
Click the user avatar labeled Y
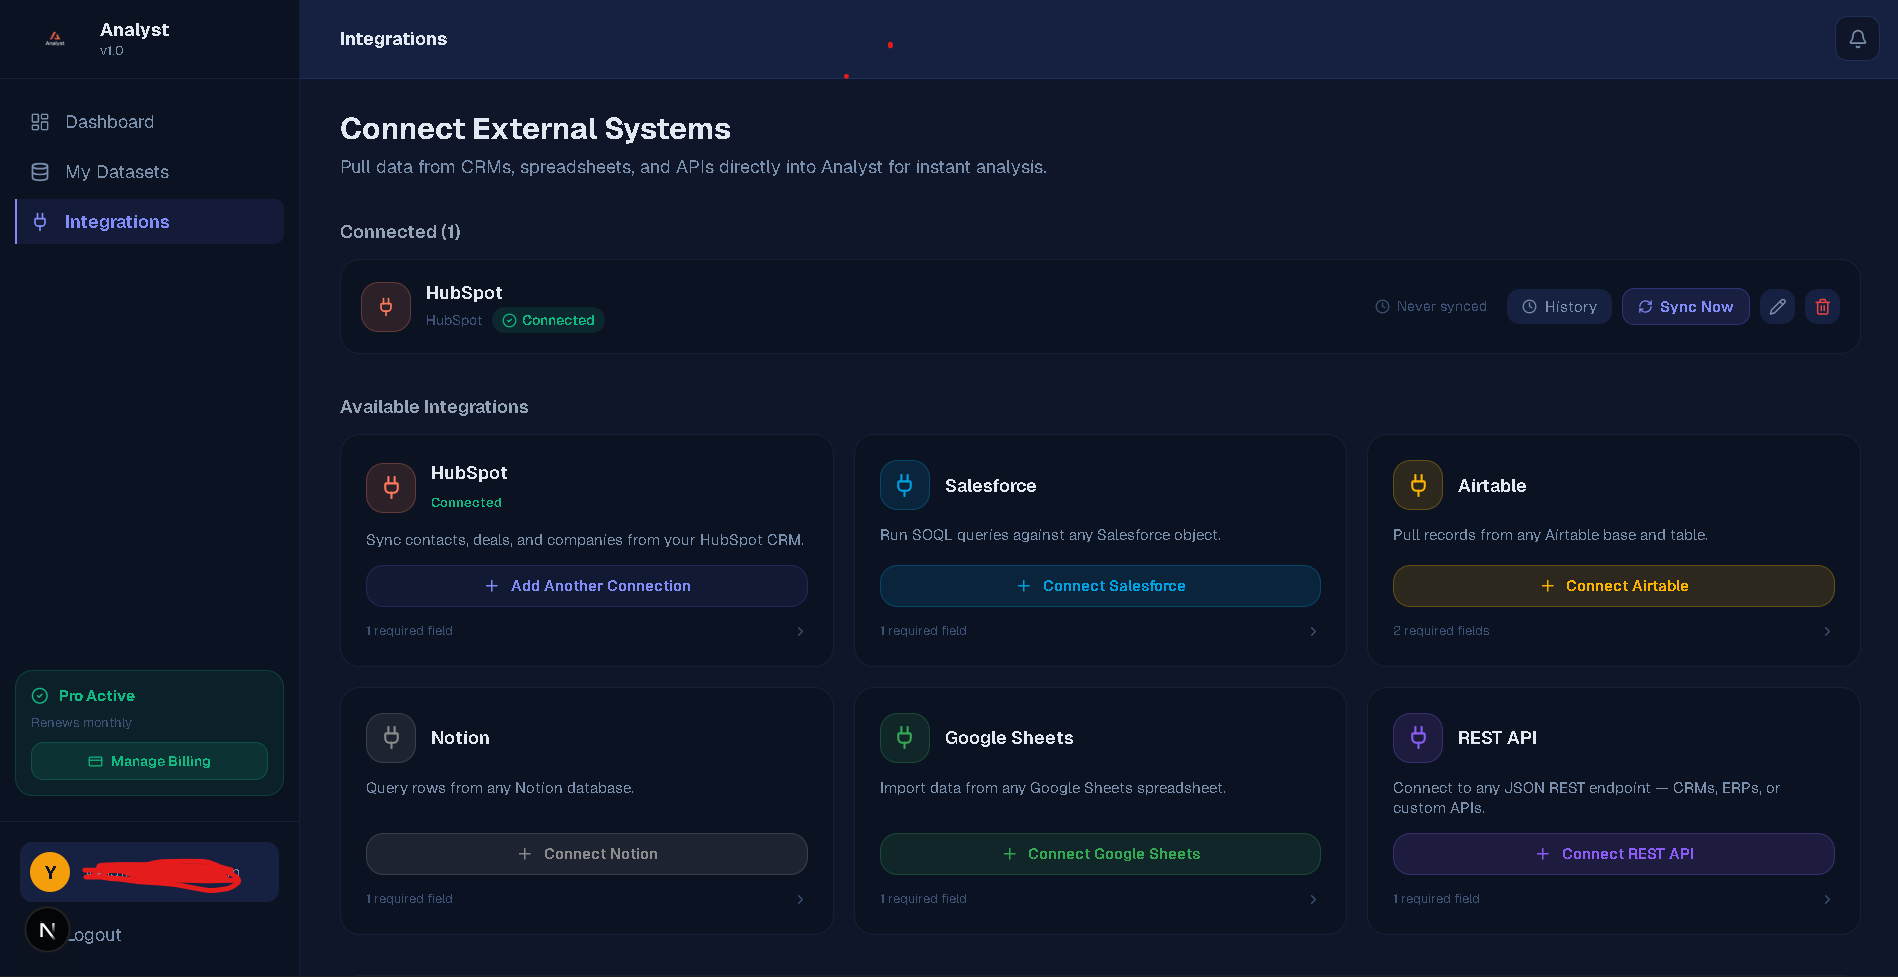click(x=50, y=872)
